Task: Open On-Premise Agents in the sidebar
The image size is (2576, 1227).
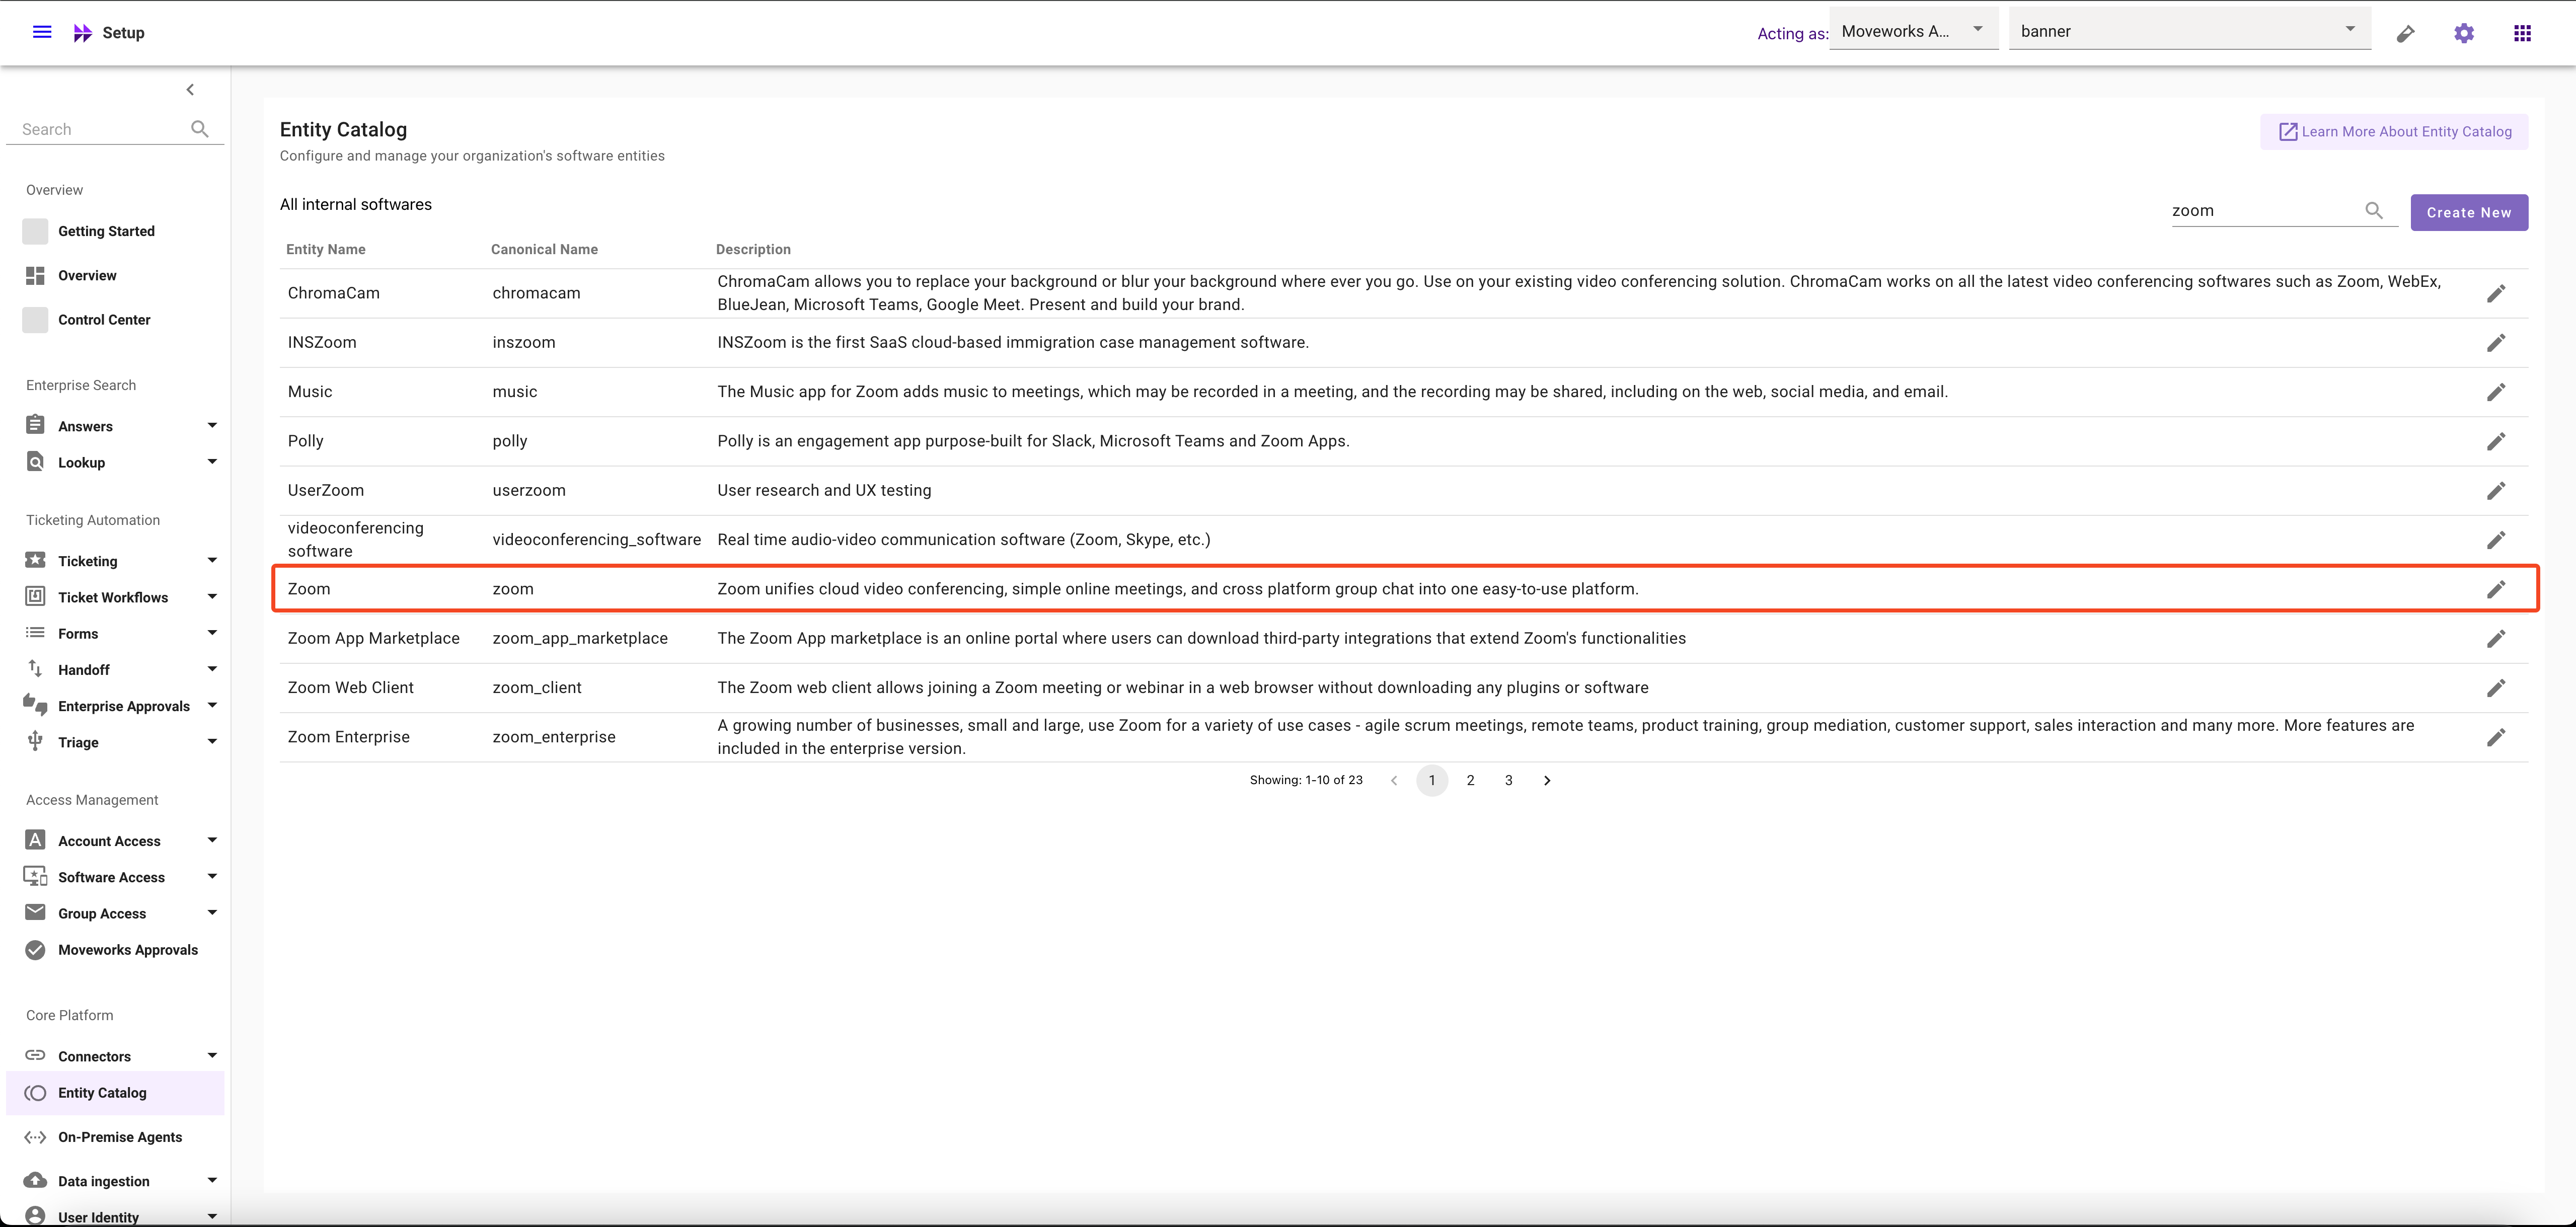Action: point(120,1137)
